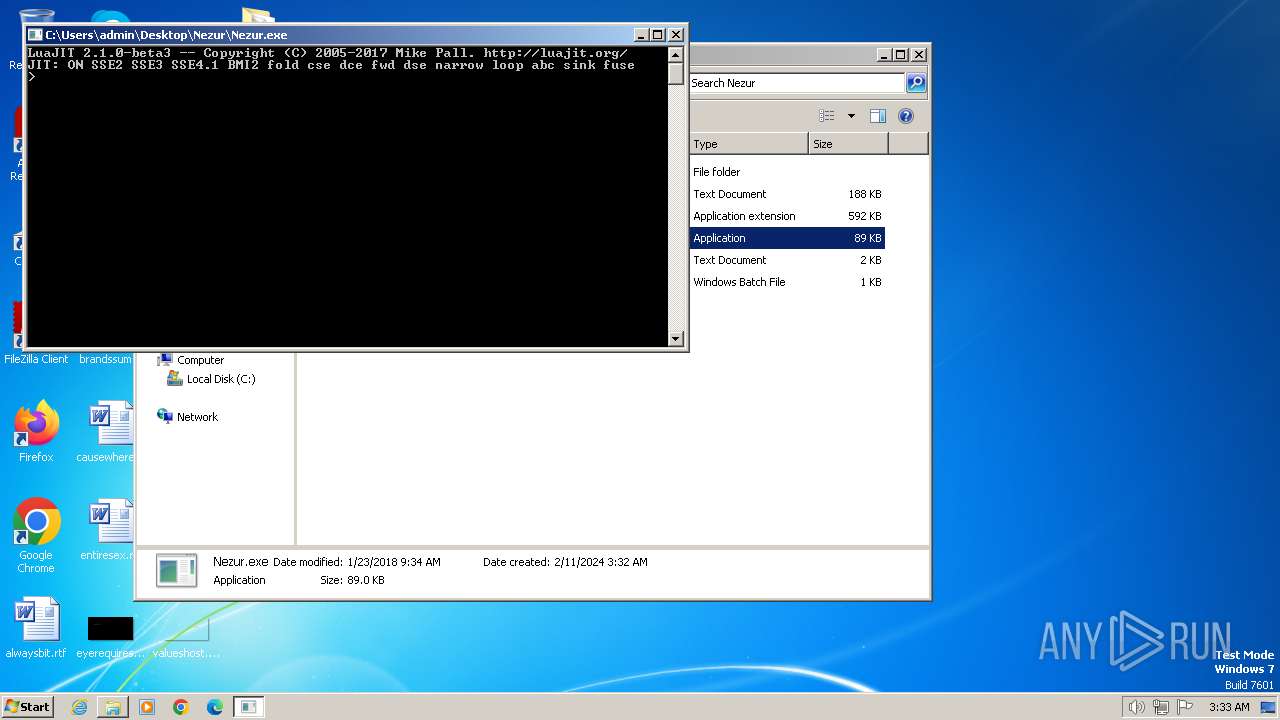1280x720 pixels.
Task: Launch Microsoft Edge from taskbar
Action: (215, 707)
